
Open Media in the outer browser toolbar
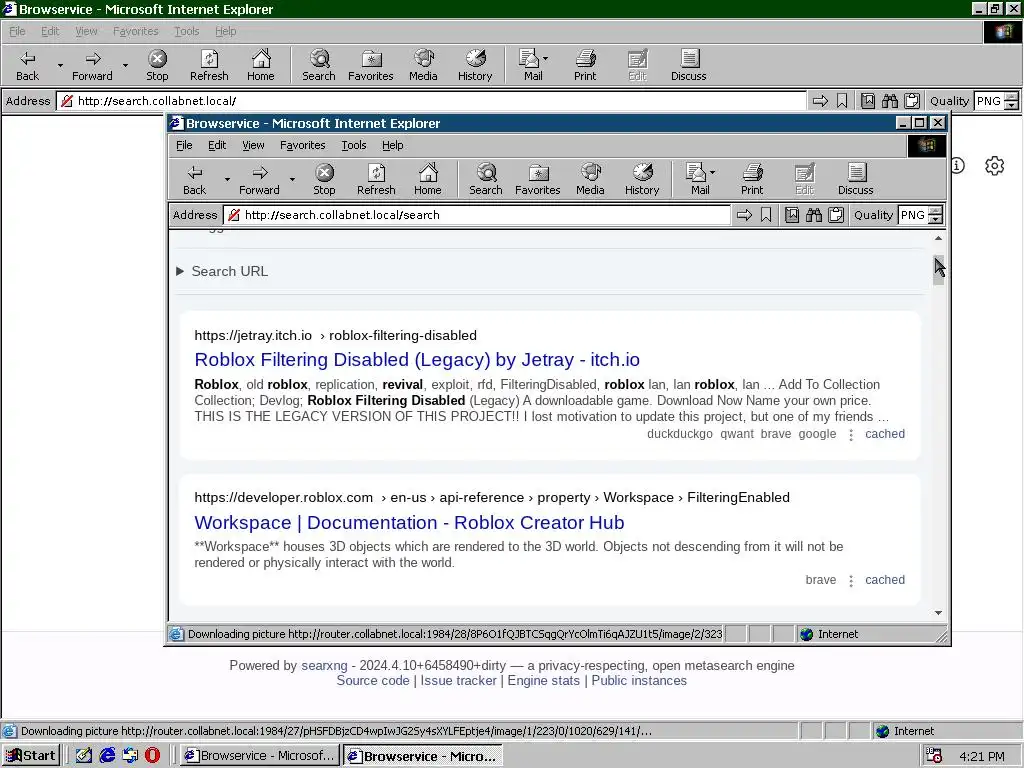pos(423,65)
